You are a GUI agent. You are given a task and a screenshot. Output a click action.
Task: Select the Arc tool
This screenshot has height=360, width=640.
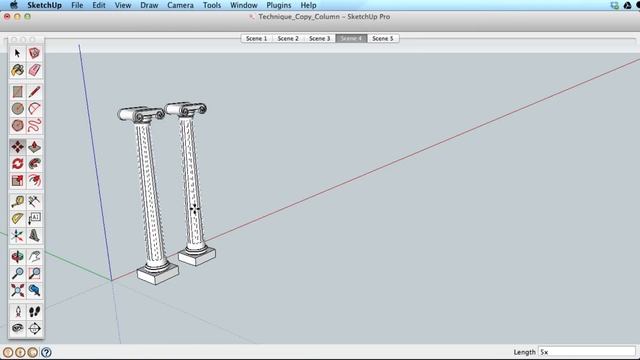pos(34,109)
